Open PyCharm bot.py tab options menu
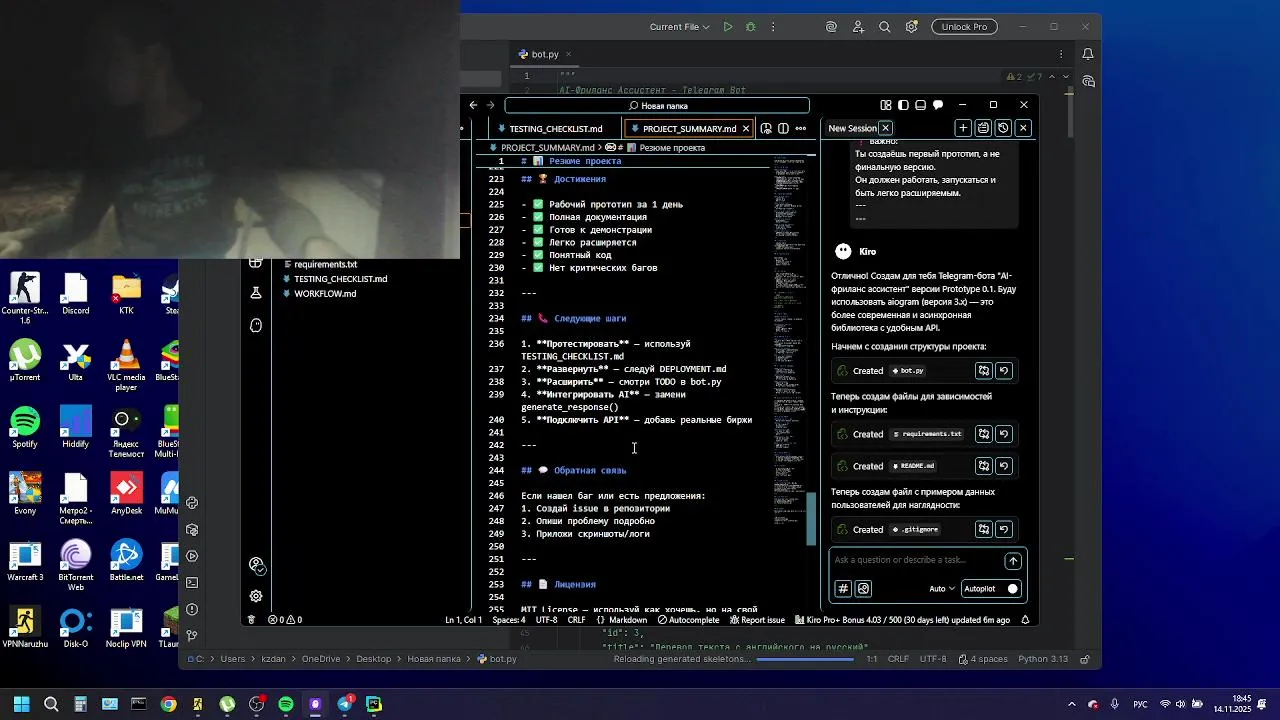Image resolution: width=1280 pixels, height=720 pixels. pyautogui.click(x=1061, y=54)
